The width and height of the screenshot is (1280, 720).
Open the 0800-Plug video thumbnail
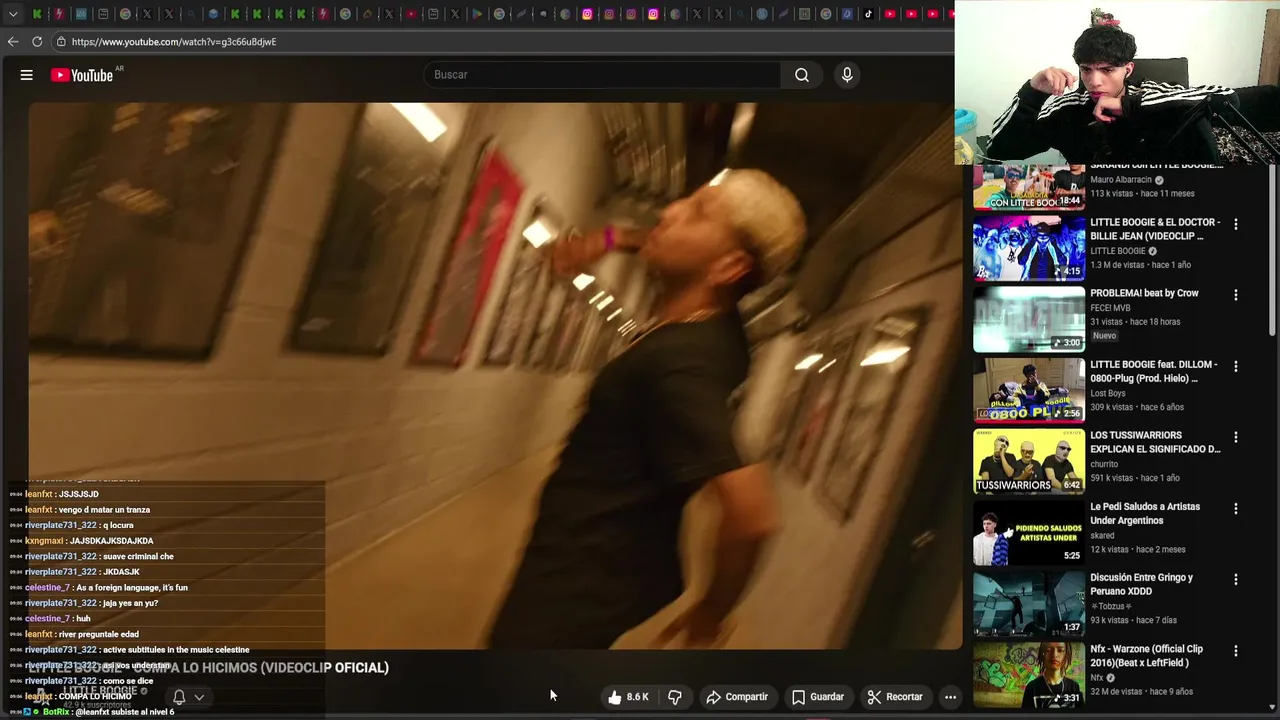tap(1029, 390)
